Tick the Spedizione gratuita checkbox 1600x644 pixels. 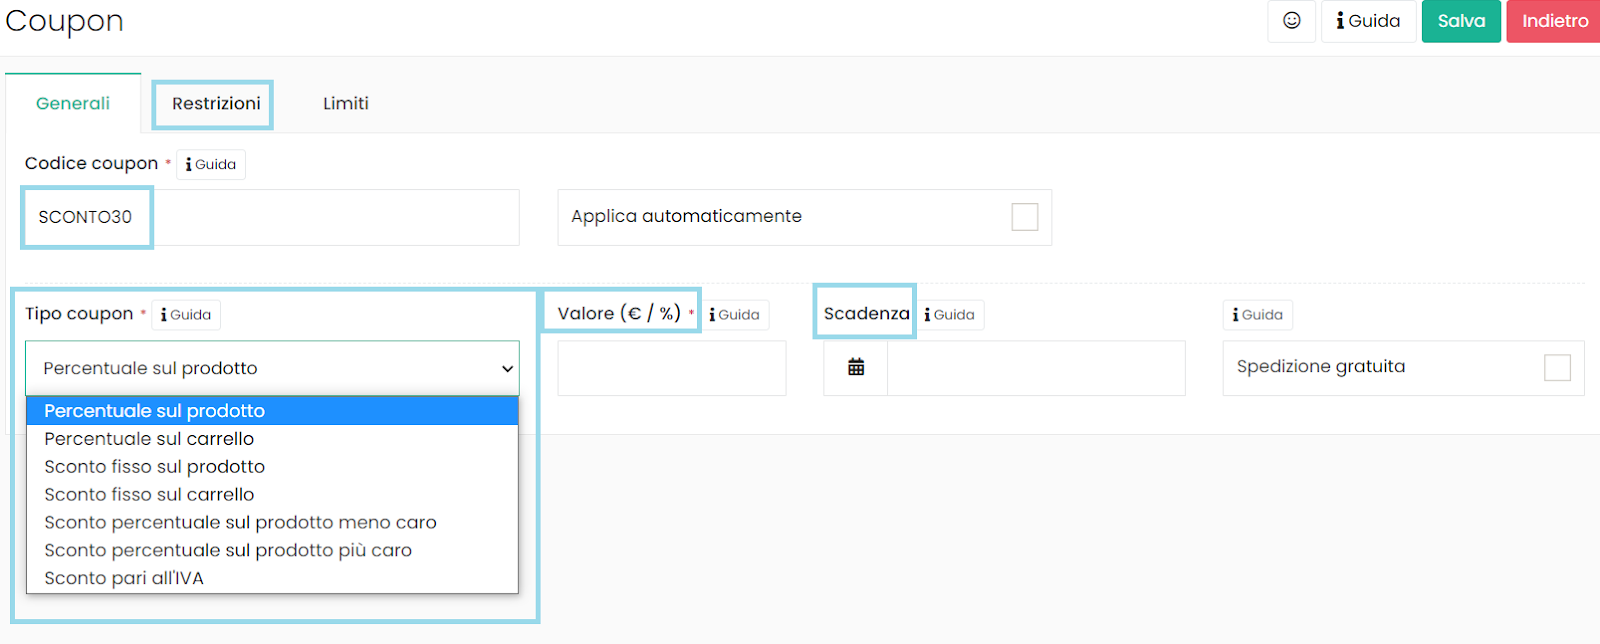[1556, 368]
